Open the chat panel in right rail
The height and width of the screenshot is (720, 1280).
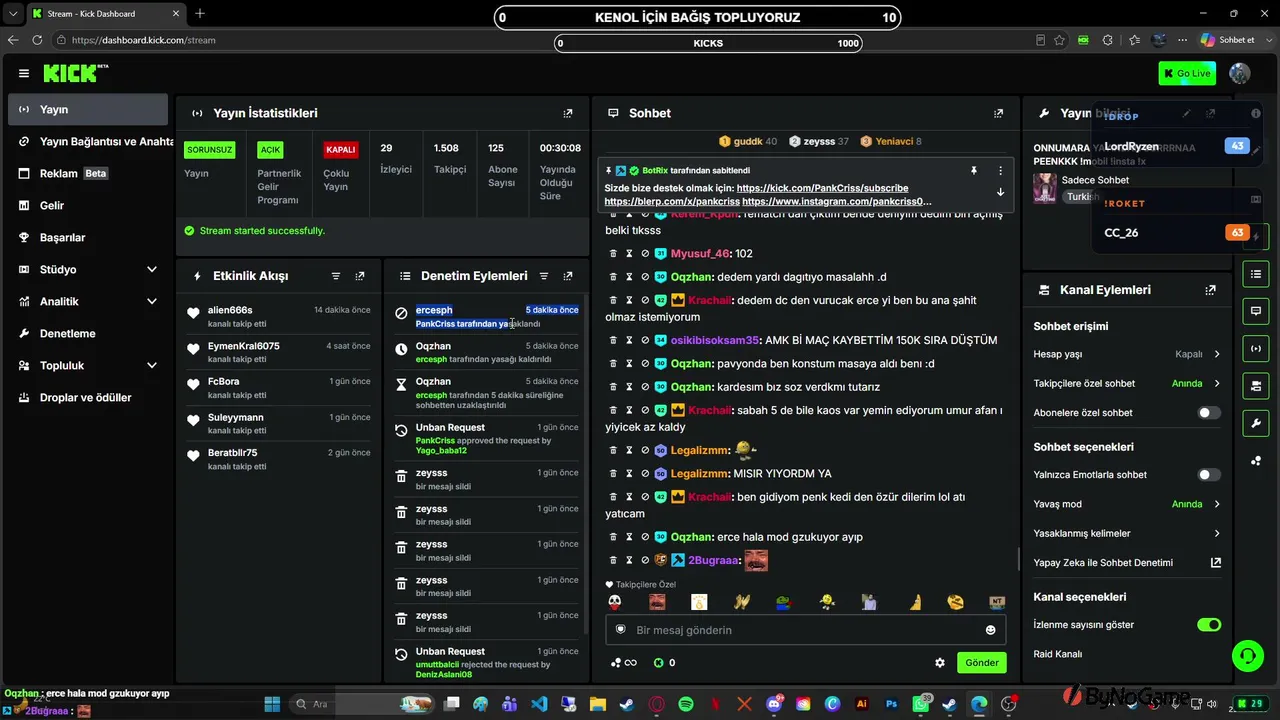[x=1256, y=311]
